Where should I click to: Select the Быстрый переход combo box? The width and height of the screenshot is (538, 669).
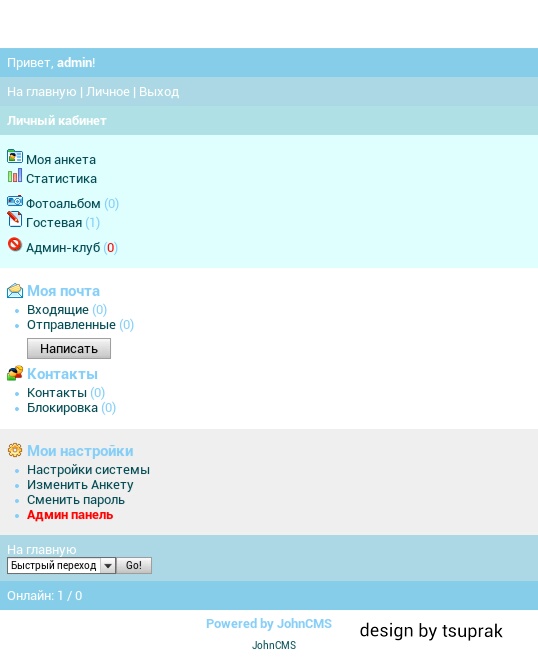click(61, 566)
